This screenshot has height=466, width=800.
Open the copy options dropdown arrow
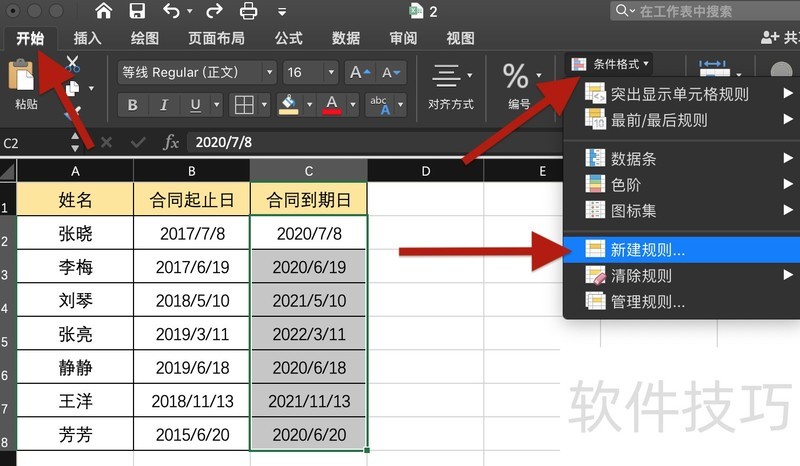[x=91, y=88]
